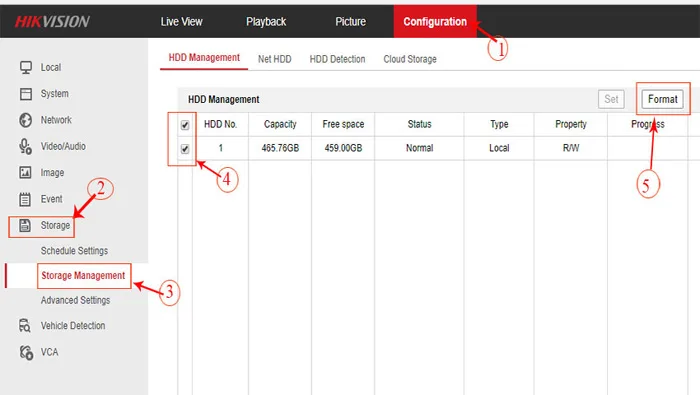Select Storage Management under Storage
Image resolution: width=700 pixels, height=395 pixels.
click(83, 275)
